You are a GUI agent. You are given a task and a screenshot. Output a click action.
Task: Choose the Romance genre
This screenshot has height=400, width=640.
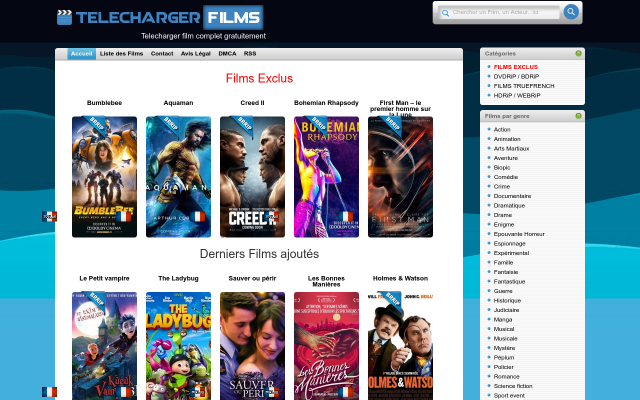pyautogui.click(x=507, y=377)
